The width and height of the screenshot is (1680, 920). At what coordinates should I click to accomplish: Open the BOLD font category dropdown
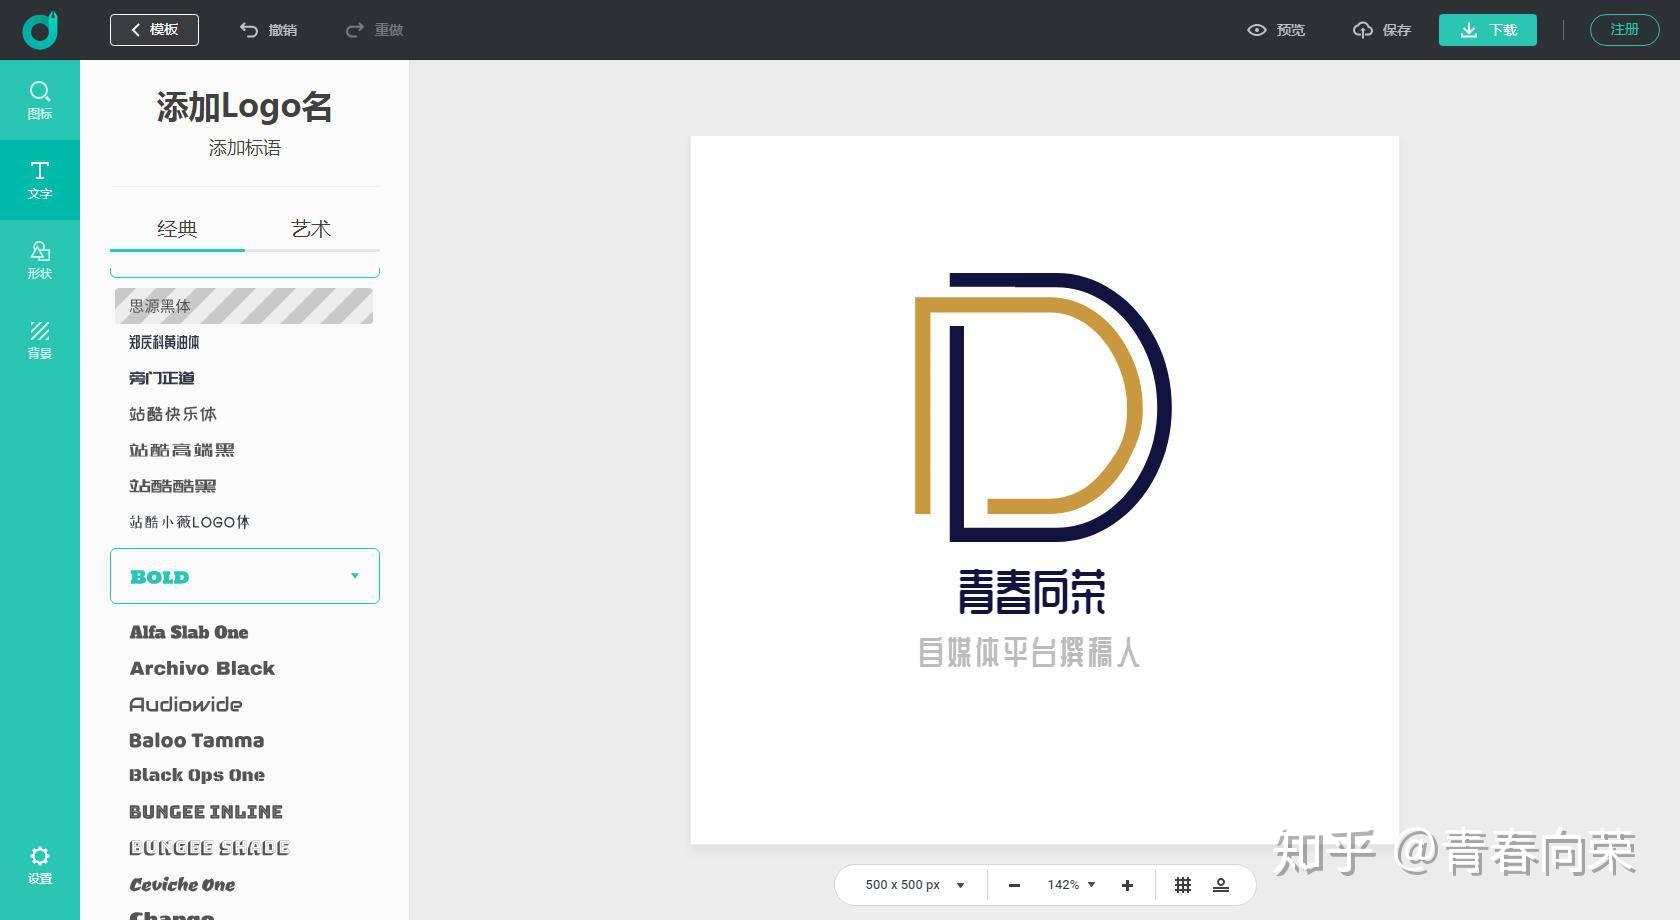[x=244, y=576]
